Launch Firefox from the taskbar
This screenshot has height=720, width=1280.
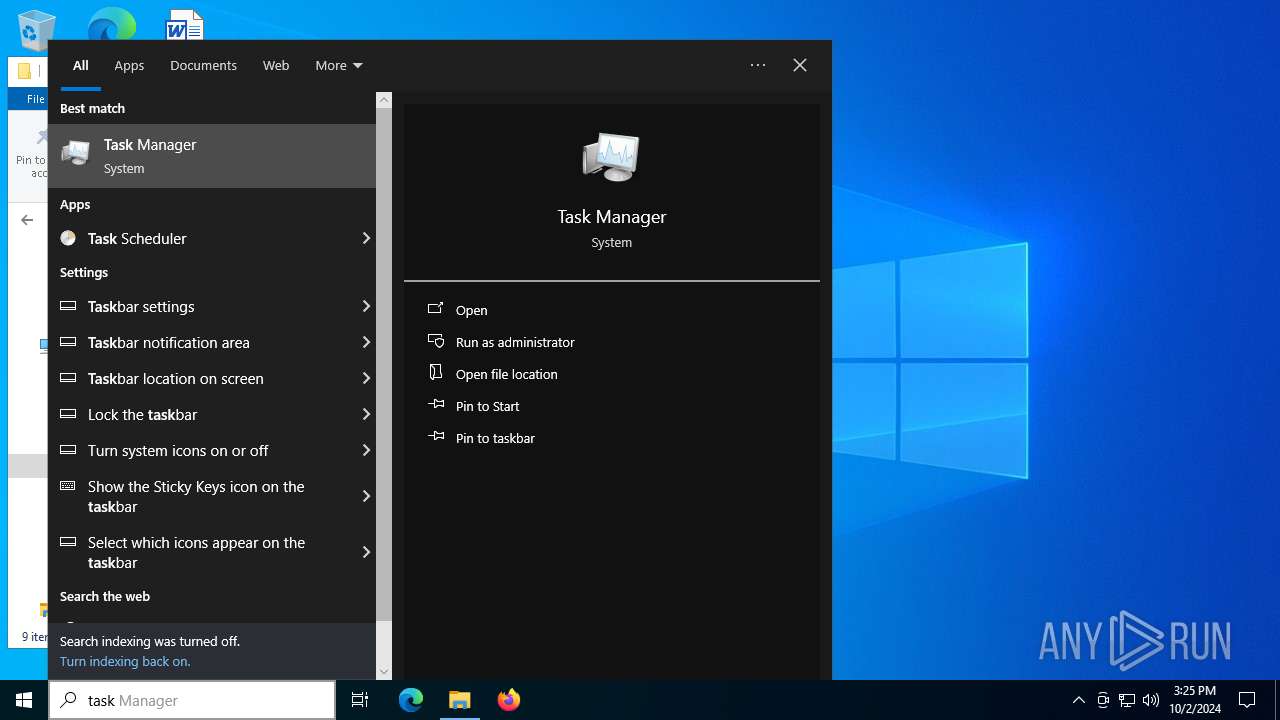[509, 700]
